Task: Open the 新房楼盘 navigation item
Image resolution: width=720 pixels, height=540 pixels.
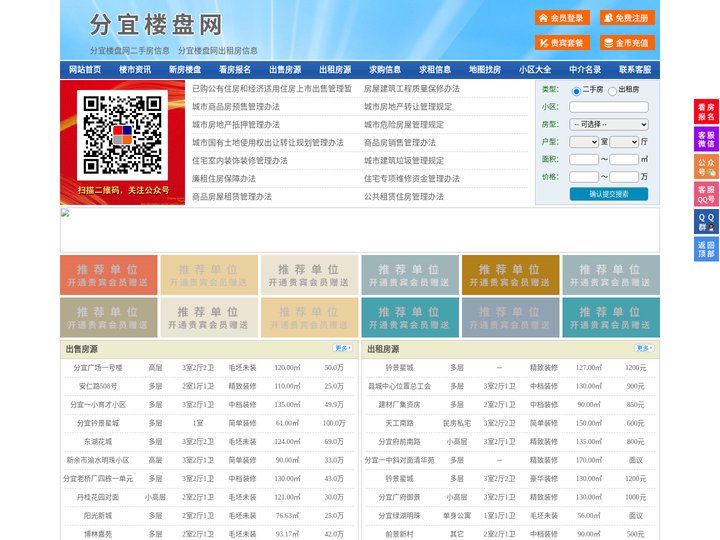Action: click(x=185, y=70)
